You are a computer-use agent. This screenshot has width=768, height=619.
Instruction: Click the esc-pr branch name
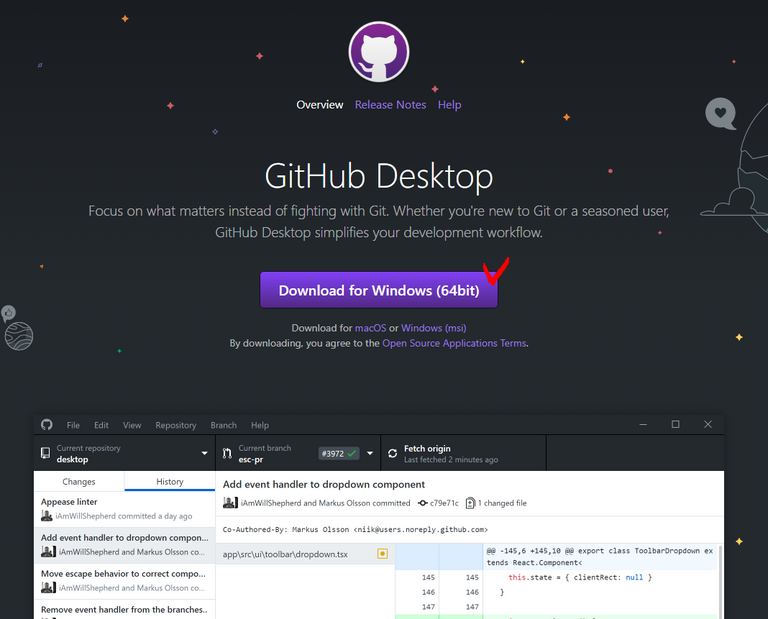pyautogui.click(x=251, y=459)
